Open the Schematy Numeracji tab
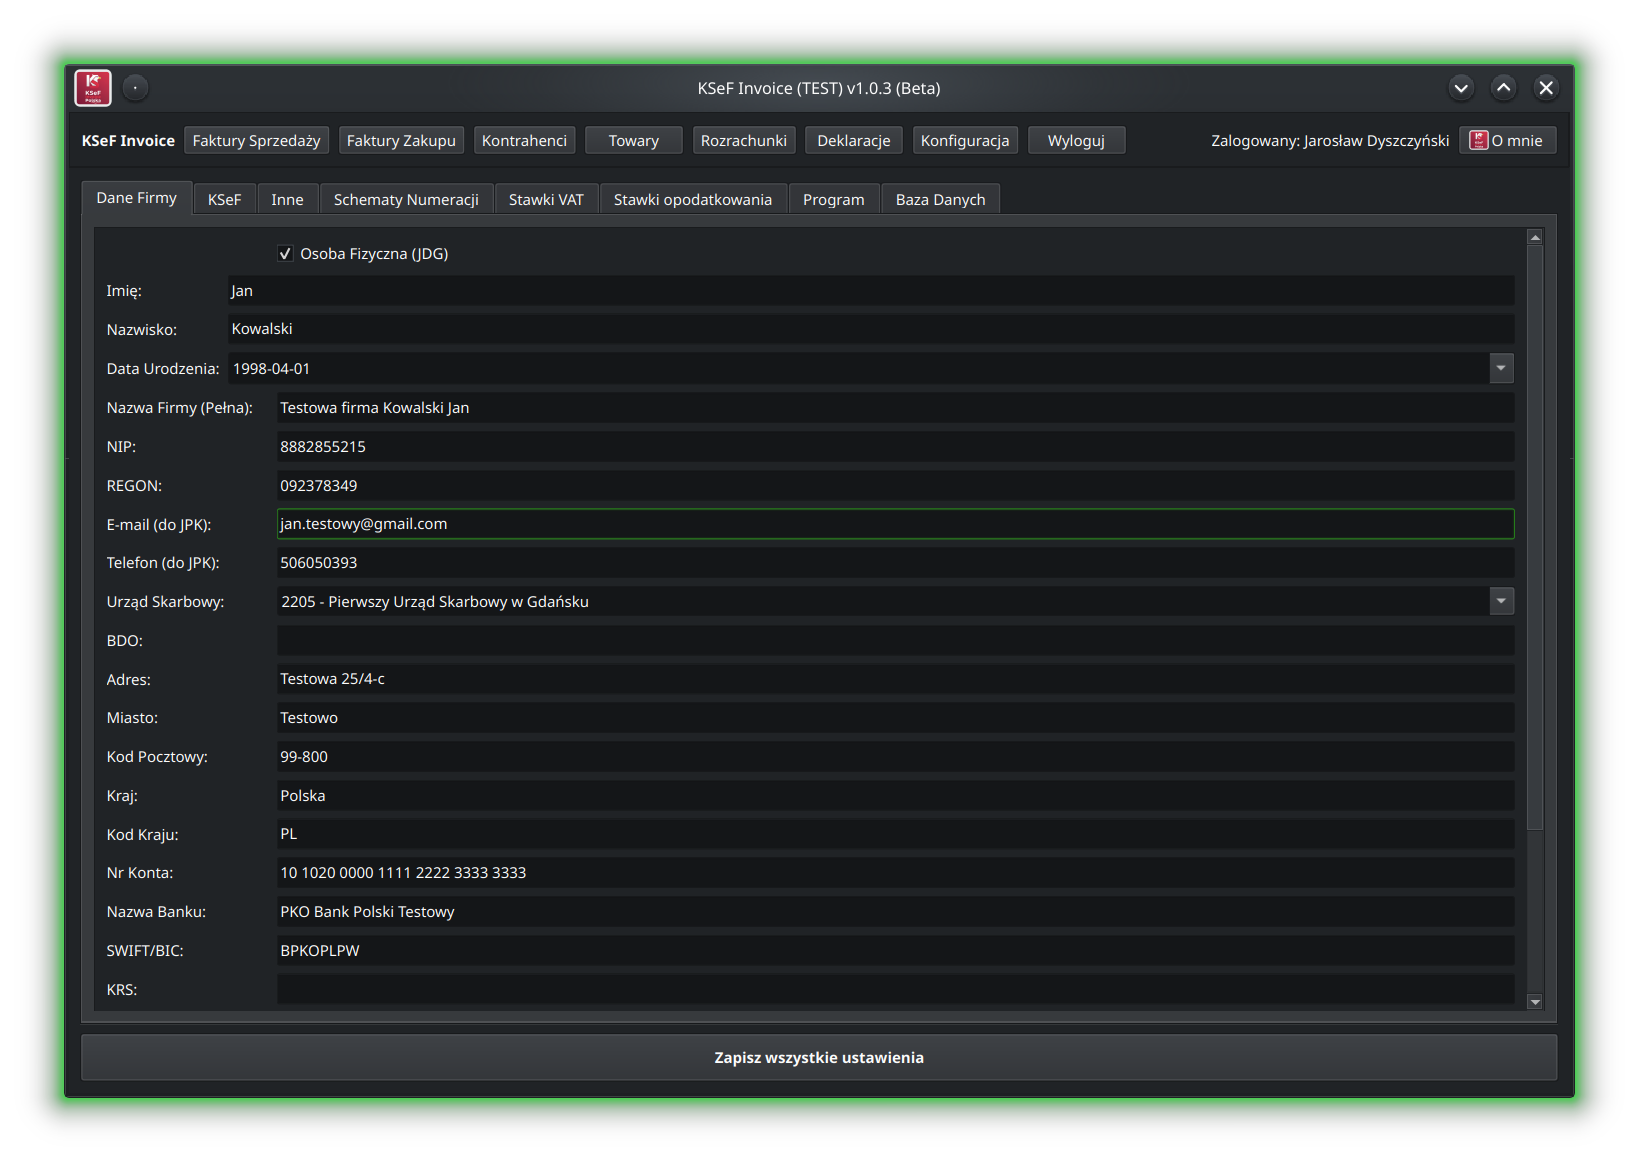1639x1161 pixels. click(x=406, y=200)
